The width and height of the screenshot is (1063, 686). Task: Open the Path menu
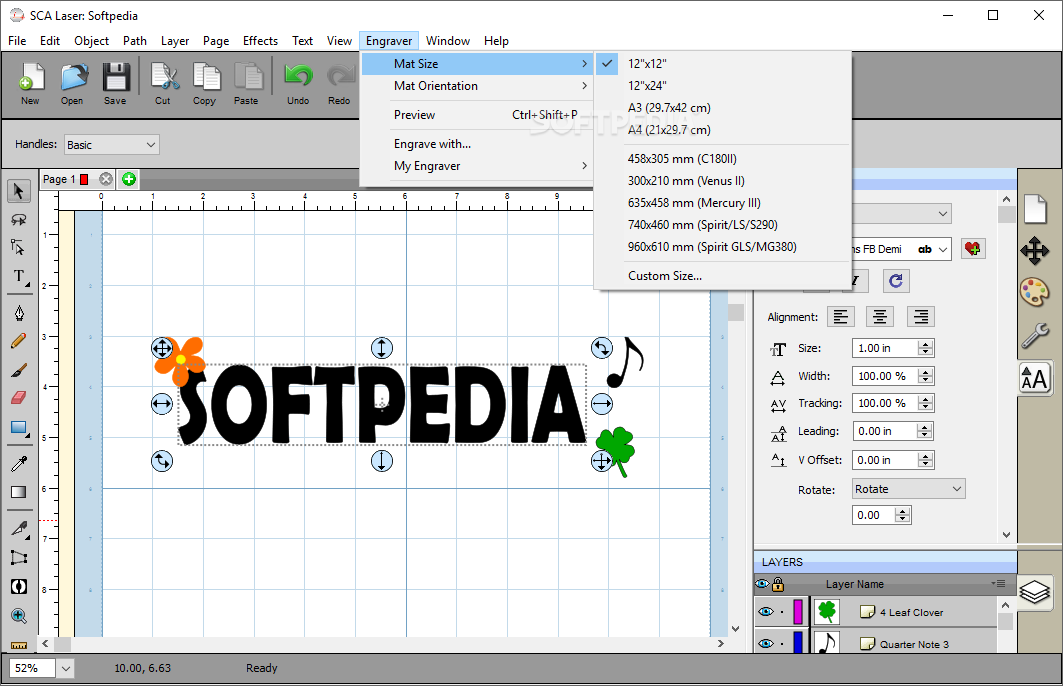[135, 41]
